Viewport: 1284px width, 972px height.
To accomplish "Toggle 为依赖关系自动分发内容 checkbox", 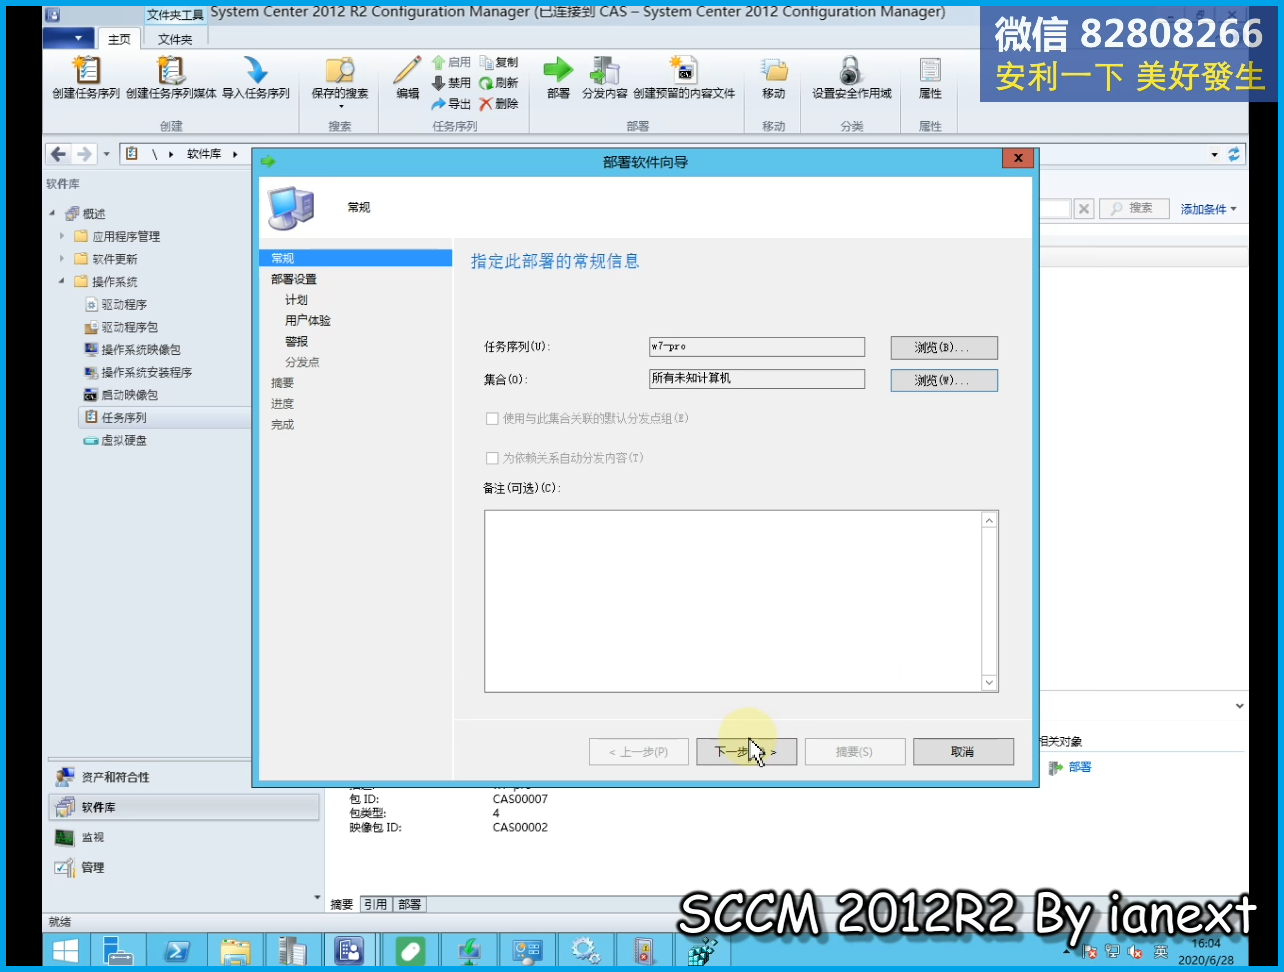I will point(492,458).
